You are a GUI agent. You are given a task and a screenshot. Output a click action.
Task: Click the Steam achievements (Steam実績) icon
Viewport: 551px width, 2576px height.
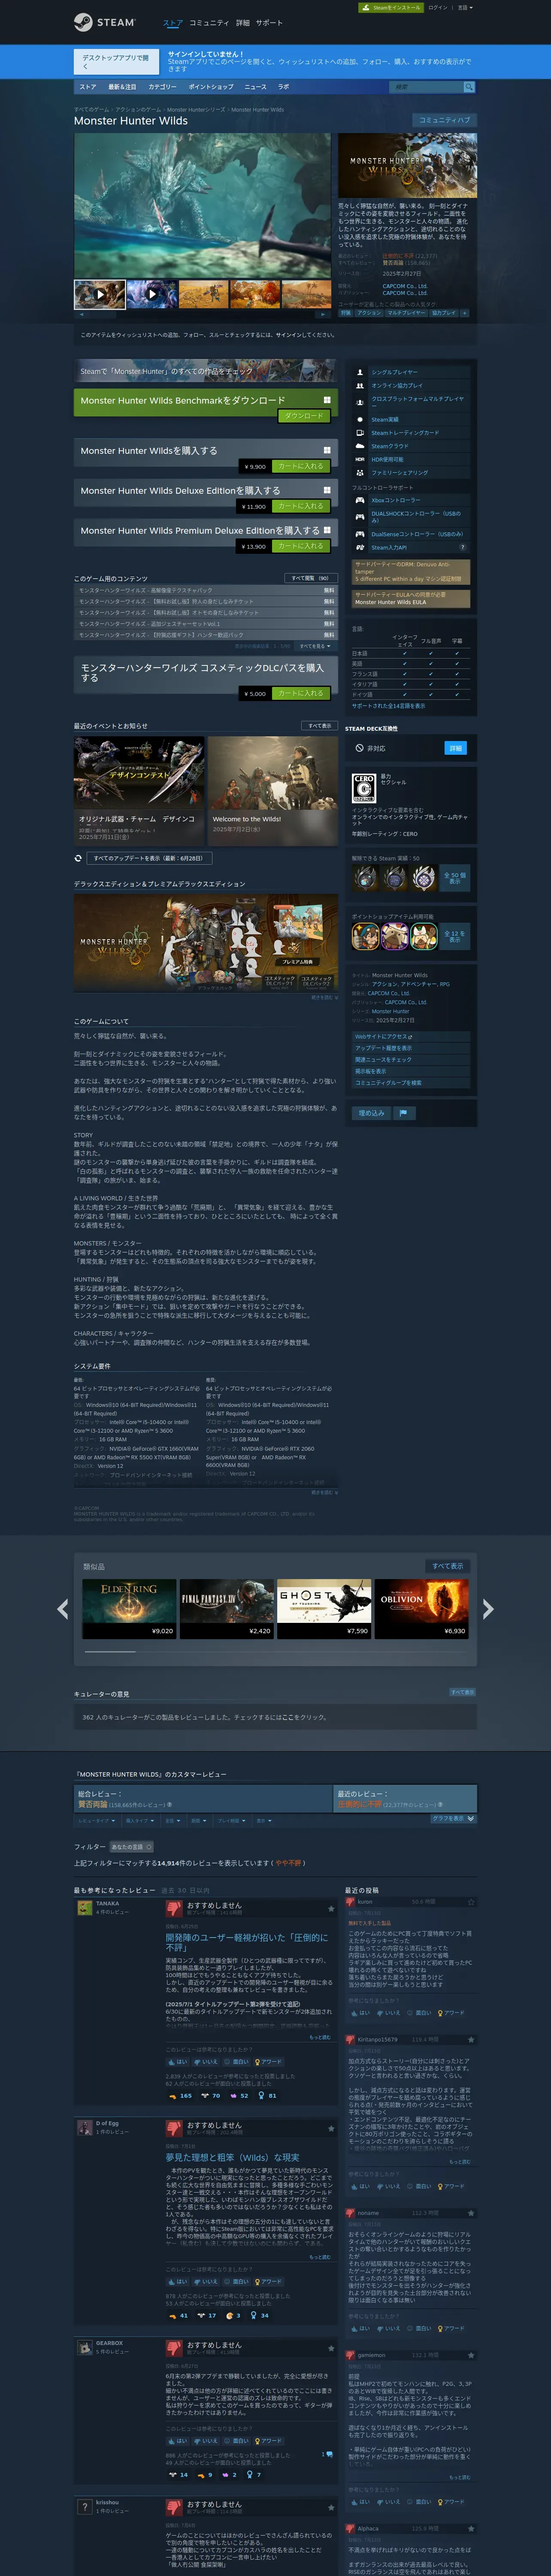click(360, 420)
